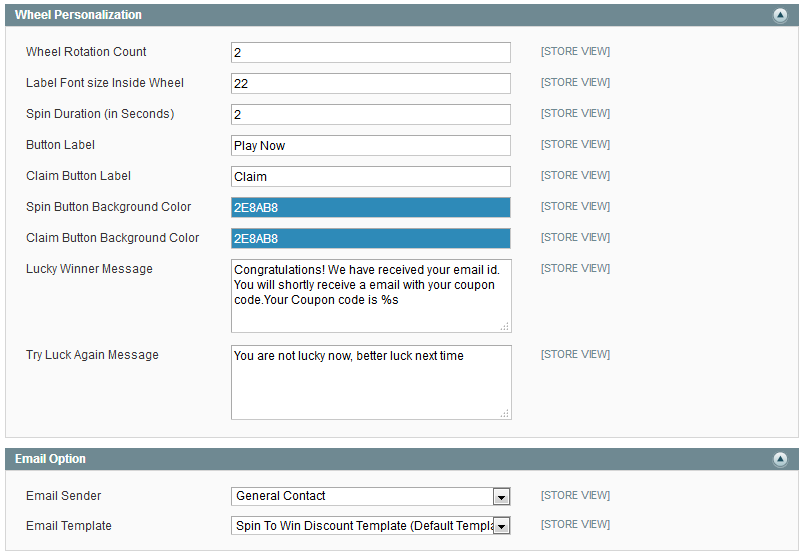Pick the Spin Button Background Color swatch
This screenshot has height=555, width=804.
point(370,207)
